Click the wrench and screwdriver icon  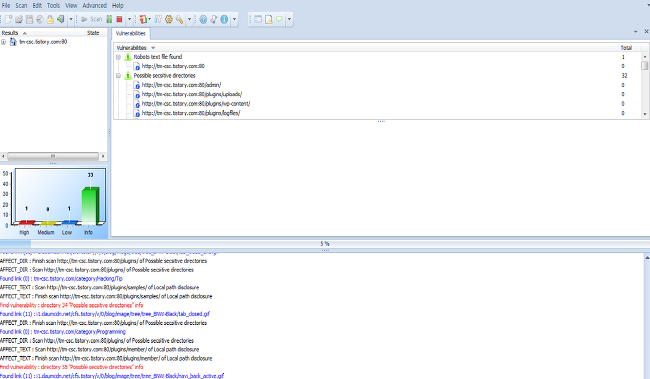coord(179,19)
